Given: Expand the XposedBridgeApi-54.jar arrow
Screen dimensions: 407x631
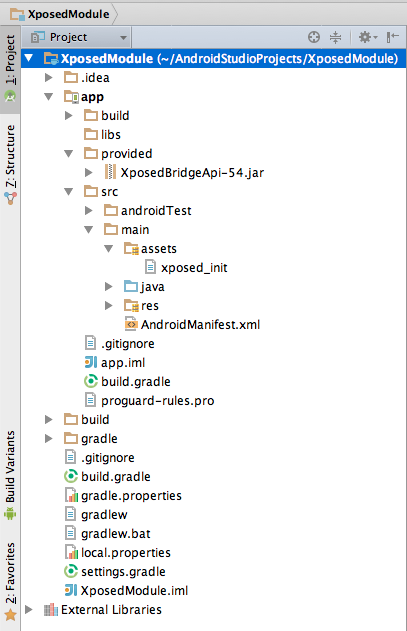Looking at the screenshot, I should (89, 173).
